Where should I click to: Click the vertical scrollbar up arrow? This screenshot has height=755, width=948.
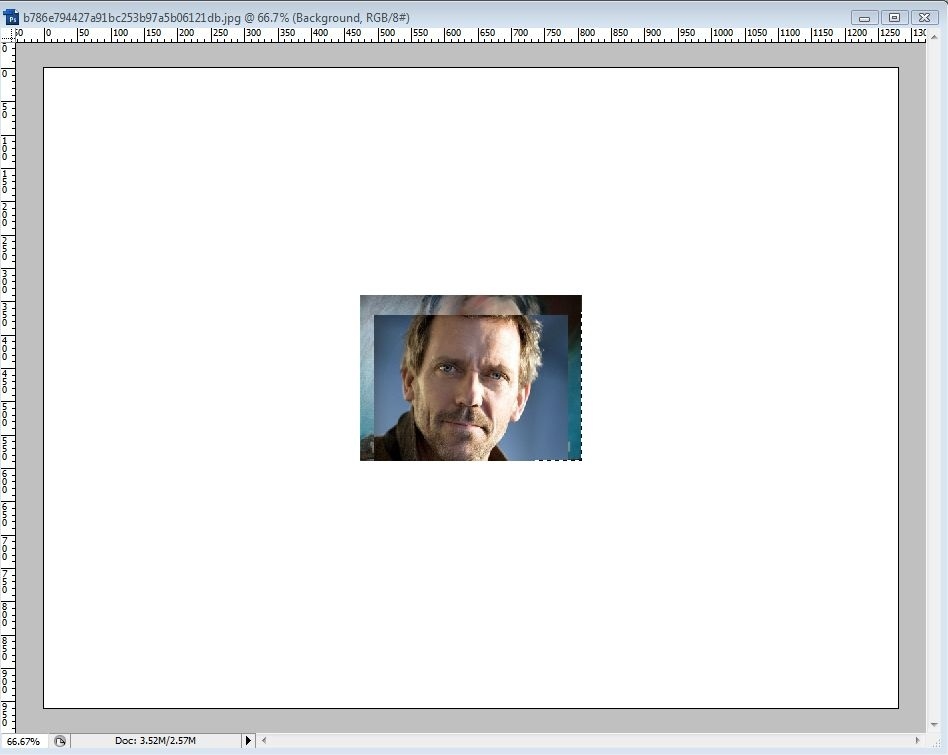934,37
